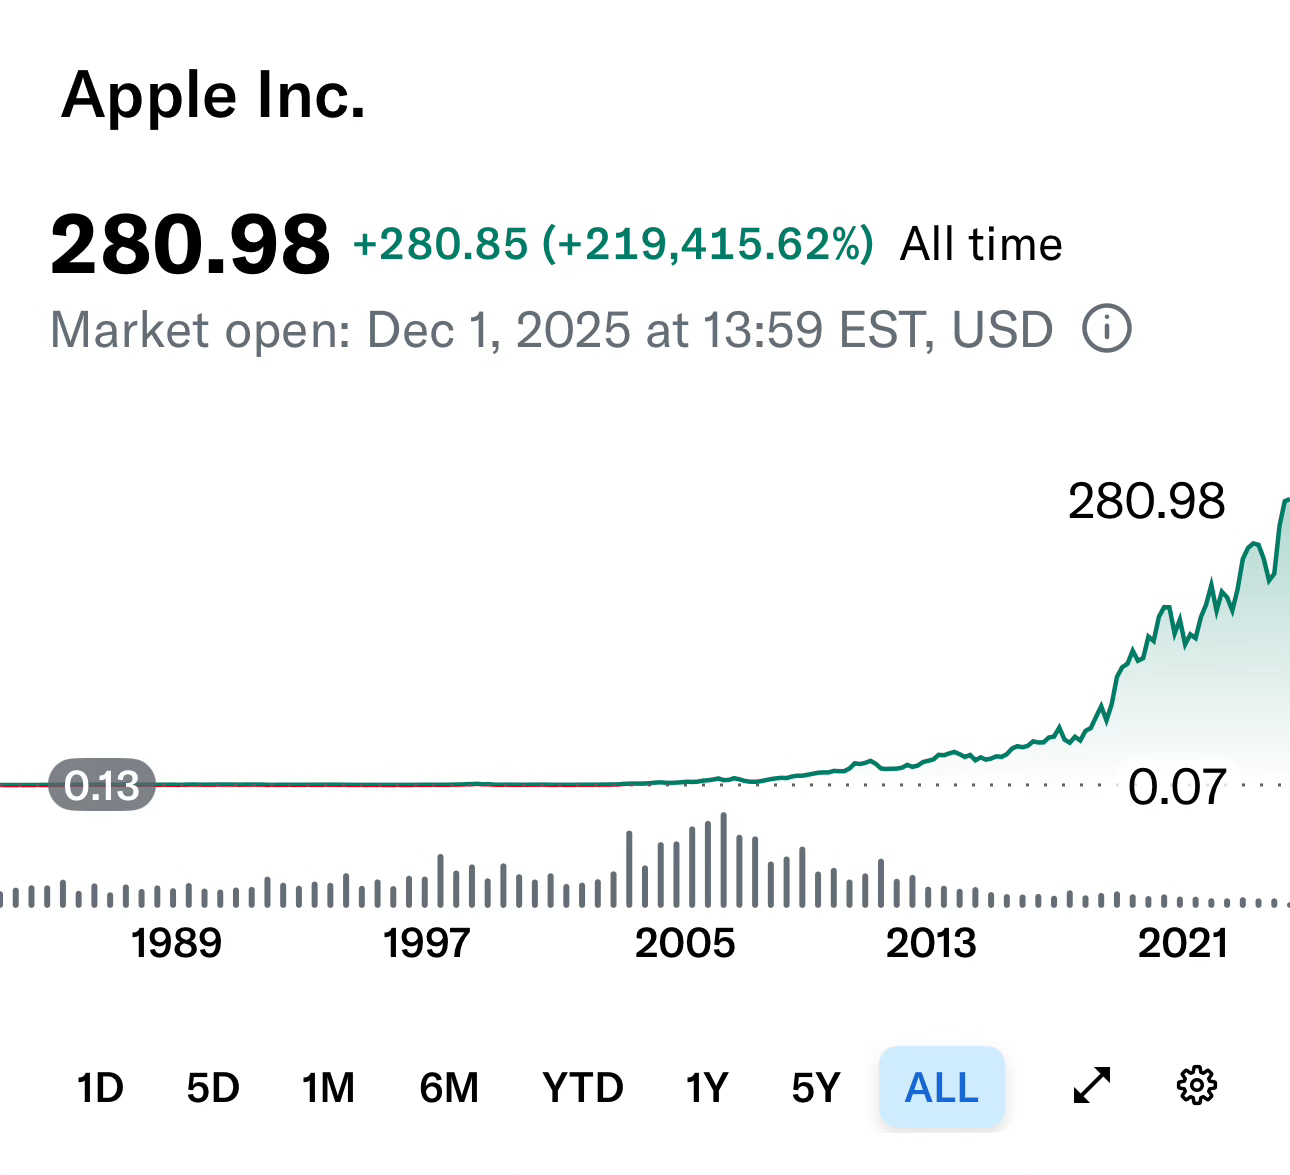Image resolution: width=1290 pixels, height=1175 pixels.
Task: Click the 2021 year marker
Action: [1182, 943]
